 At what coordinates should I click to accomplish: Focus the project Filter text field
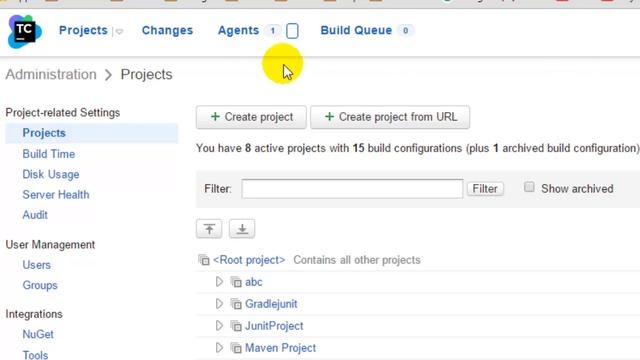click(352, 189)
